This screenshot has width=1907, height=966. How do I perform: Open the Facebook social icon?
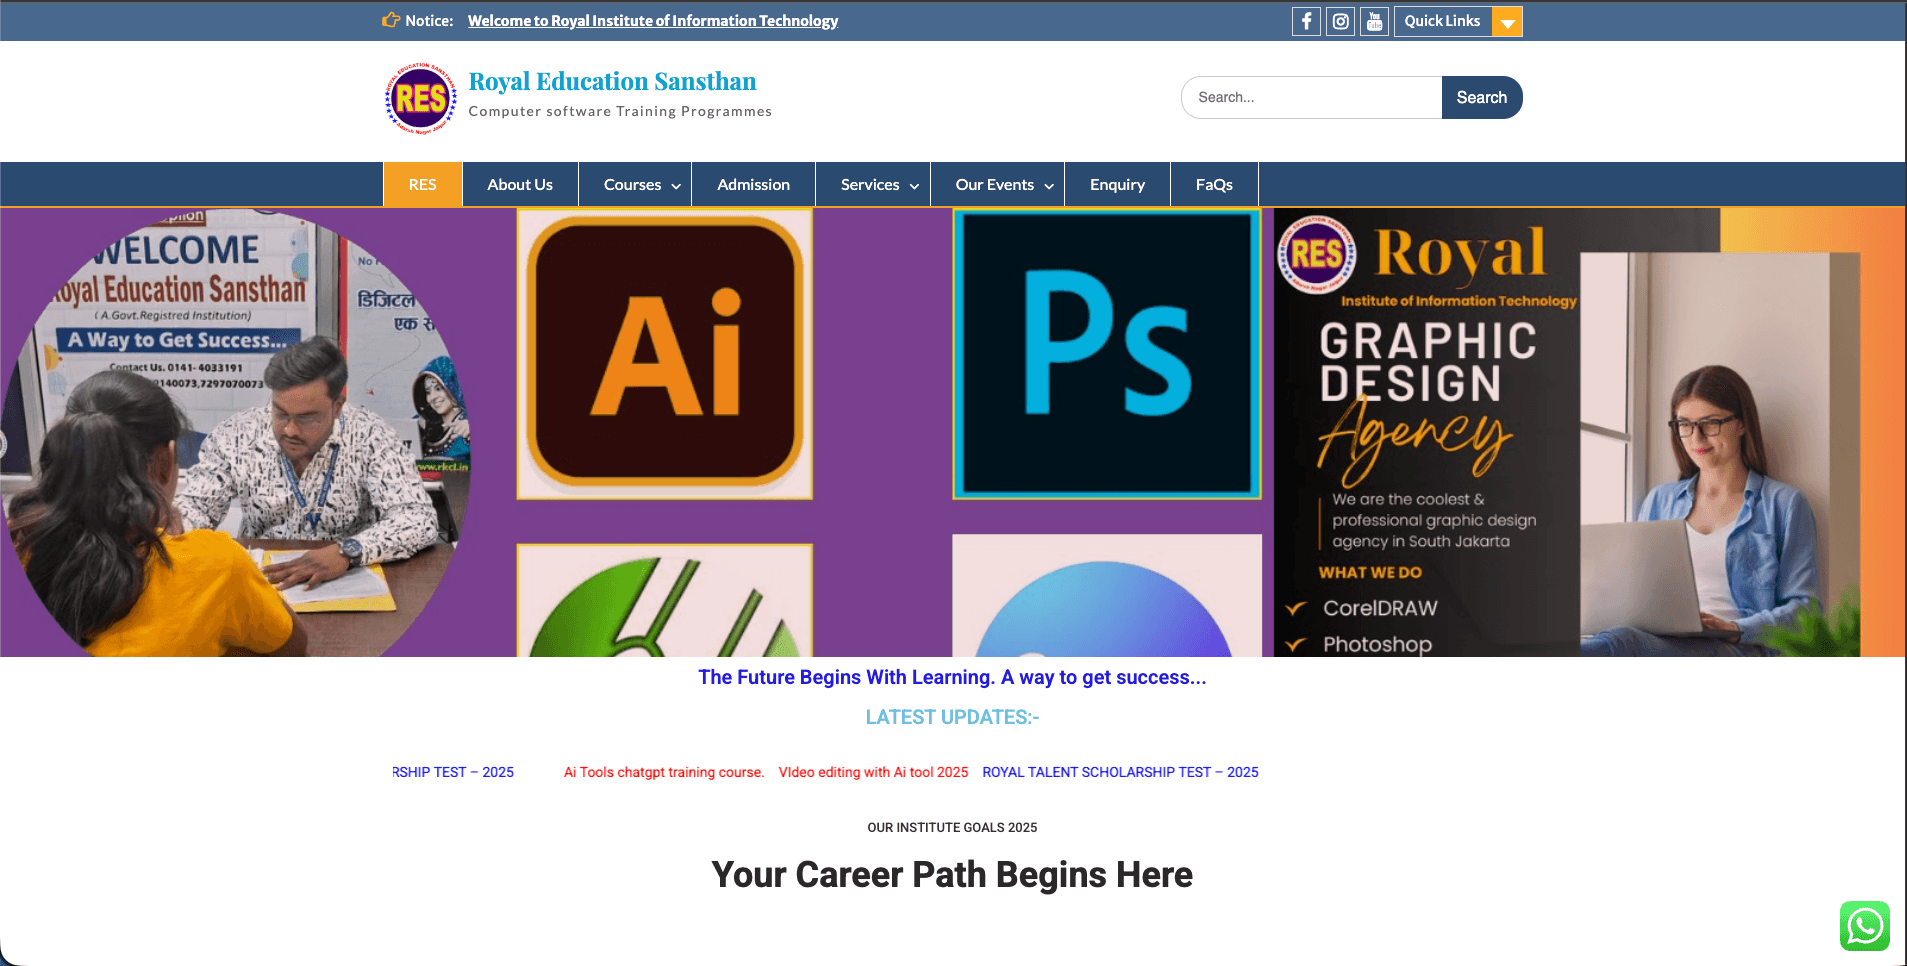pyautogui.click(x=1306, y=21)
